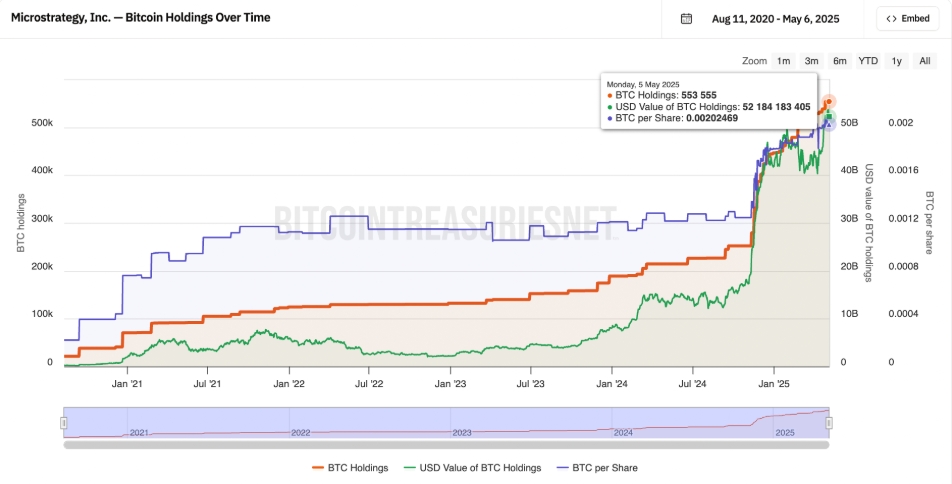Click the 50B axis label
This screenshot has width=952, height=484.
pyautogui.click(x=848, y=123)
